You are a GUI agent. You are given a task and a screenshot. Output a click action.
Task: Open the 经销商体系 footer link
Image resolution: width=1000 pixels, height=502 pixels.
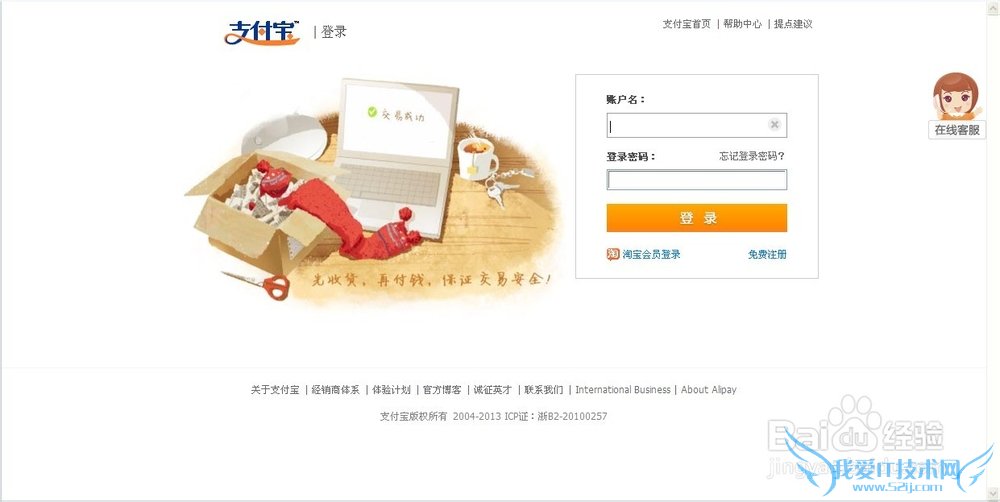coord(335,390)
